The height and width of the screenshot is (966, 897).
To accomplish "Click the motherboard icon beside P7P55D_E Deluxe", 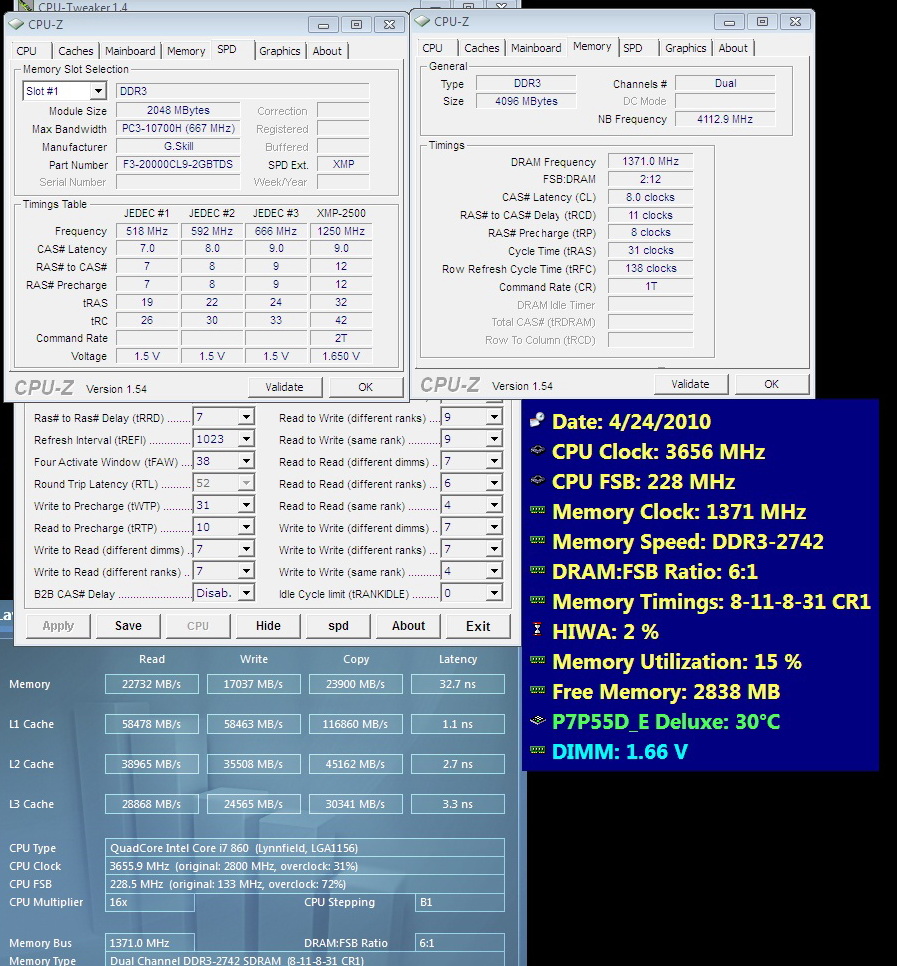I will [537, 720].
